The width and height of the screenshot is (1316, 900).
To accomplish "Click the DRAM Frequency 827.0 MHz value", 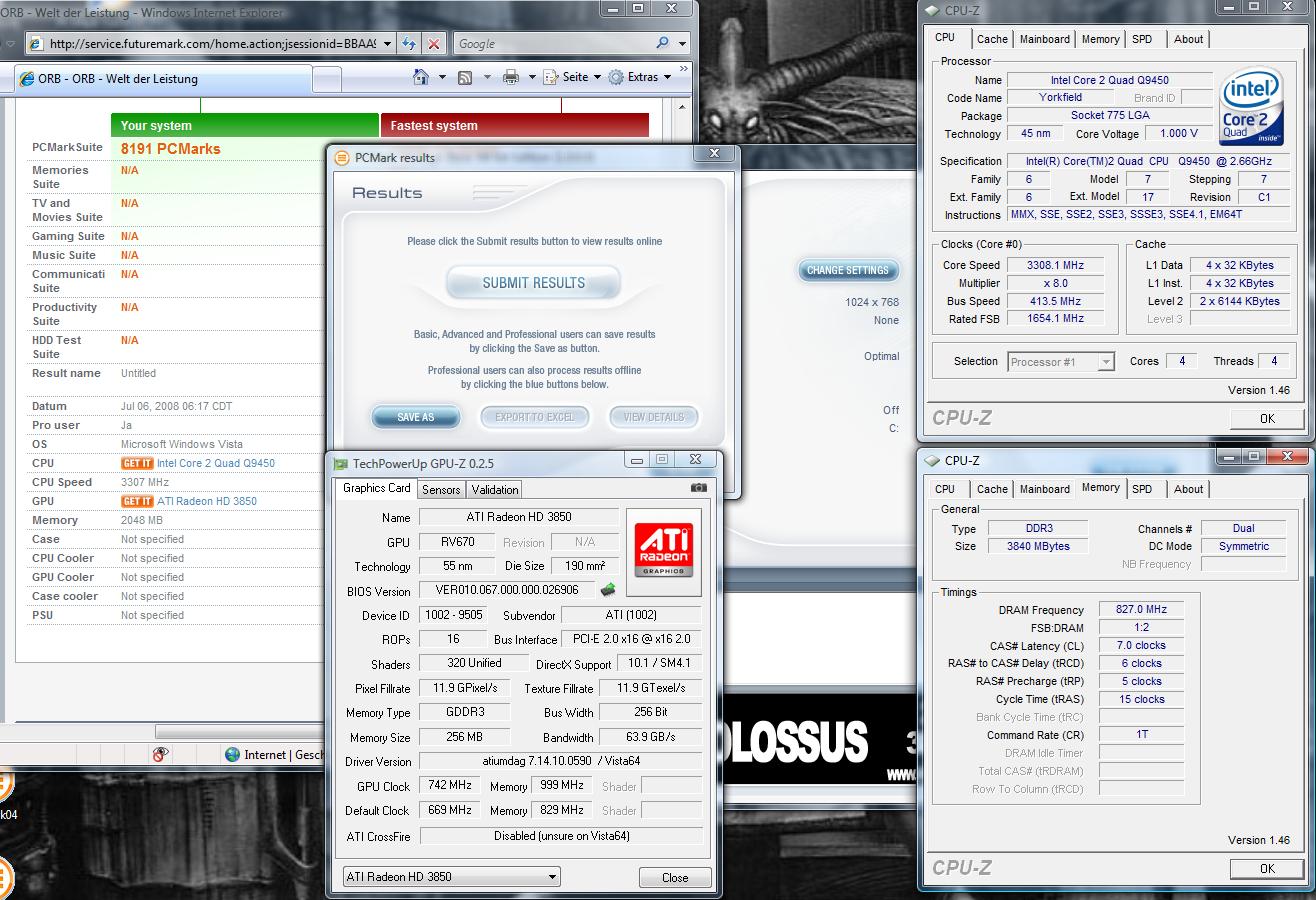I will click(x=1140, y=609).
